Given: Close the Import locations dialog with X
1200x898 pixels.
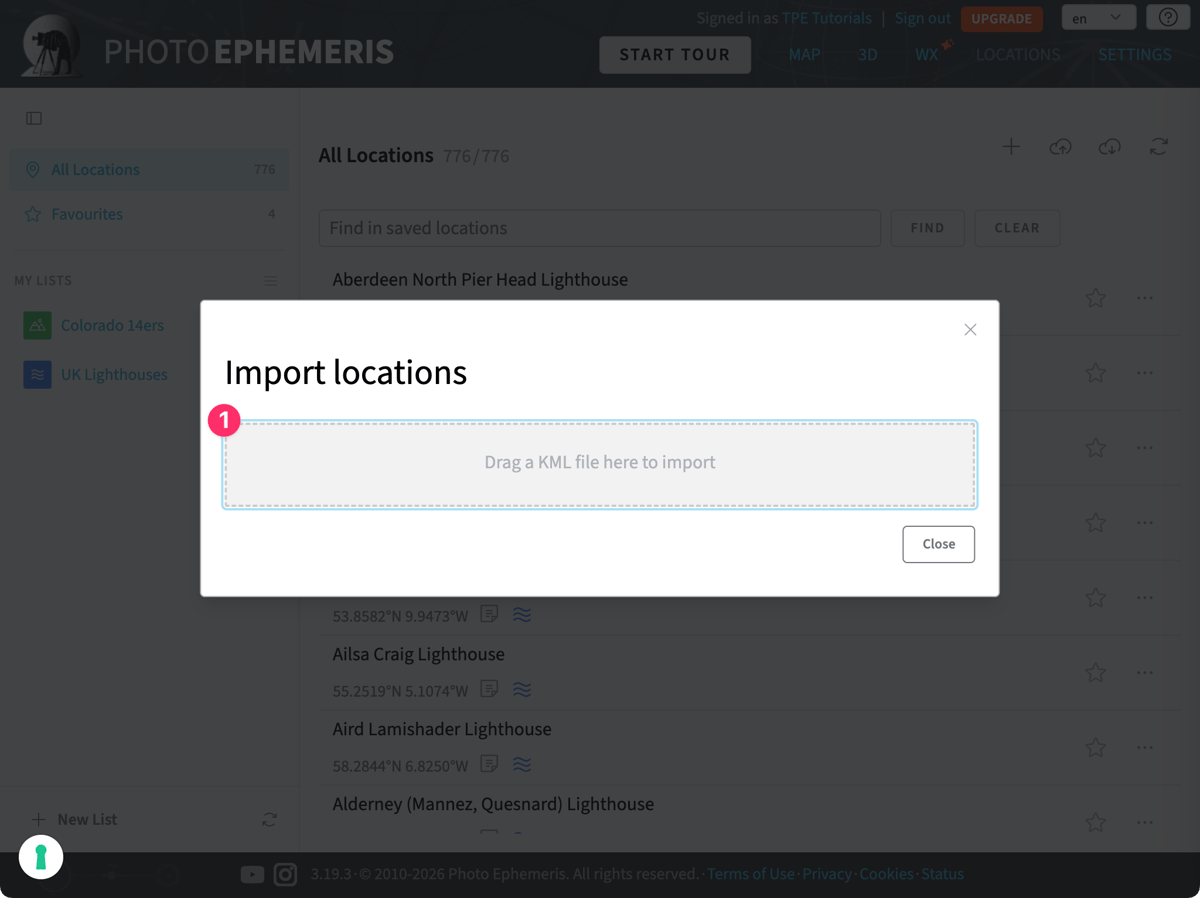Looking at the screenshot, I should click(x=970, y=330).
